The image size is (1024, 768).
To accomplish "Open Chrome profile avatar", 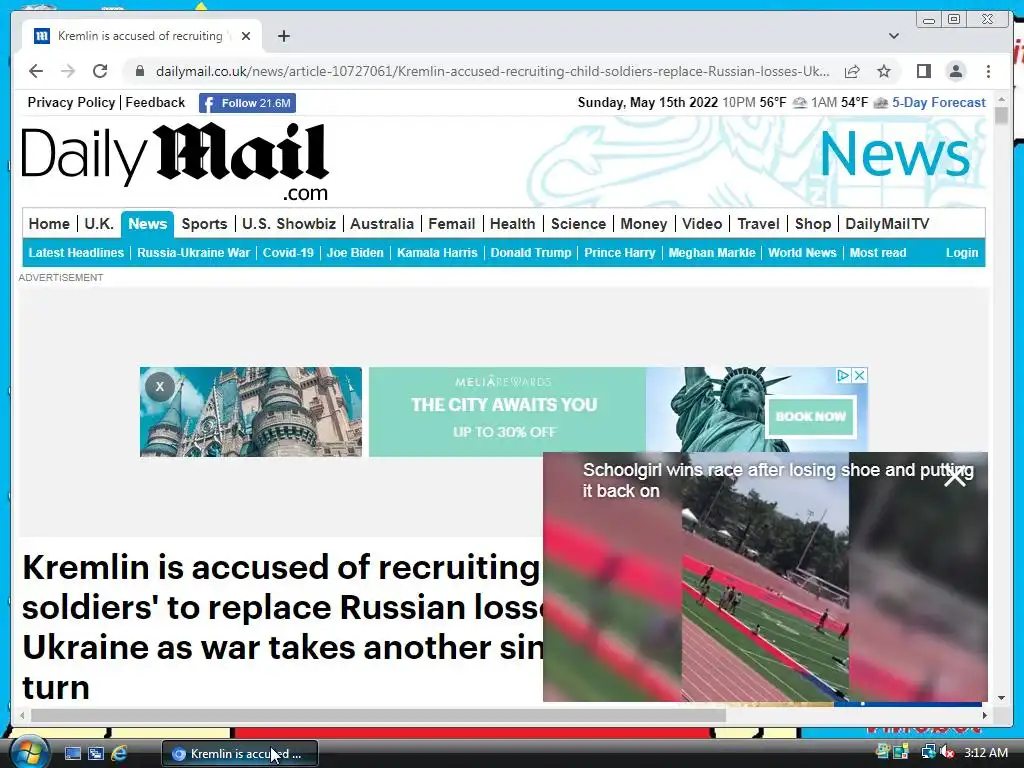I will click(955, 71).
